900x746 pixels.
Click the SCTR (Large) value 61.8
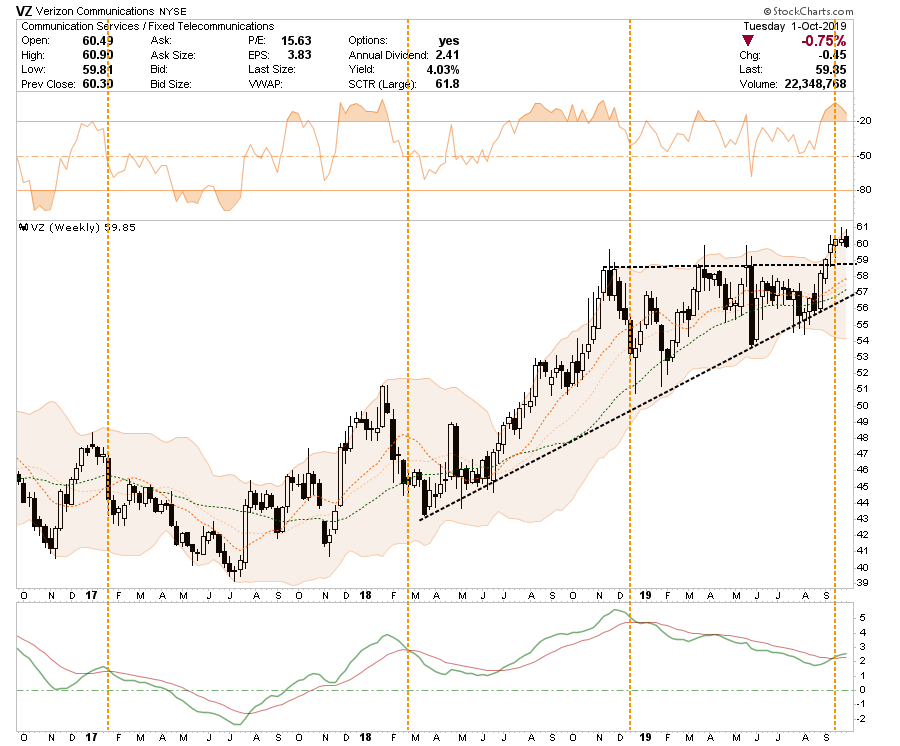[x=448, y=84]
